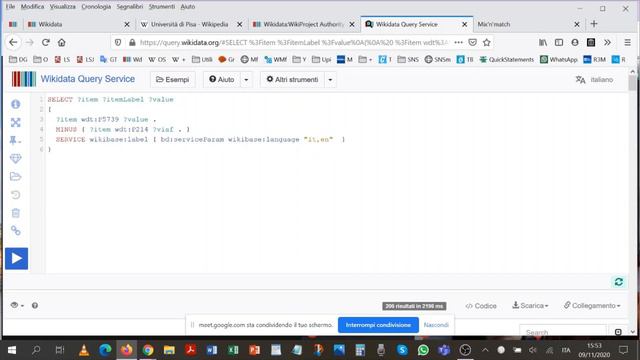This screenshot has width=640, height=360.
Task: Go to browser home page
Action: [62, 42]
